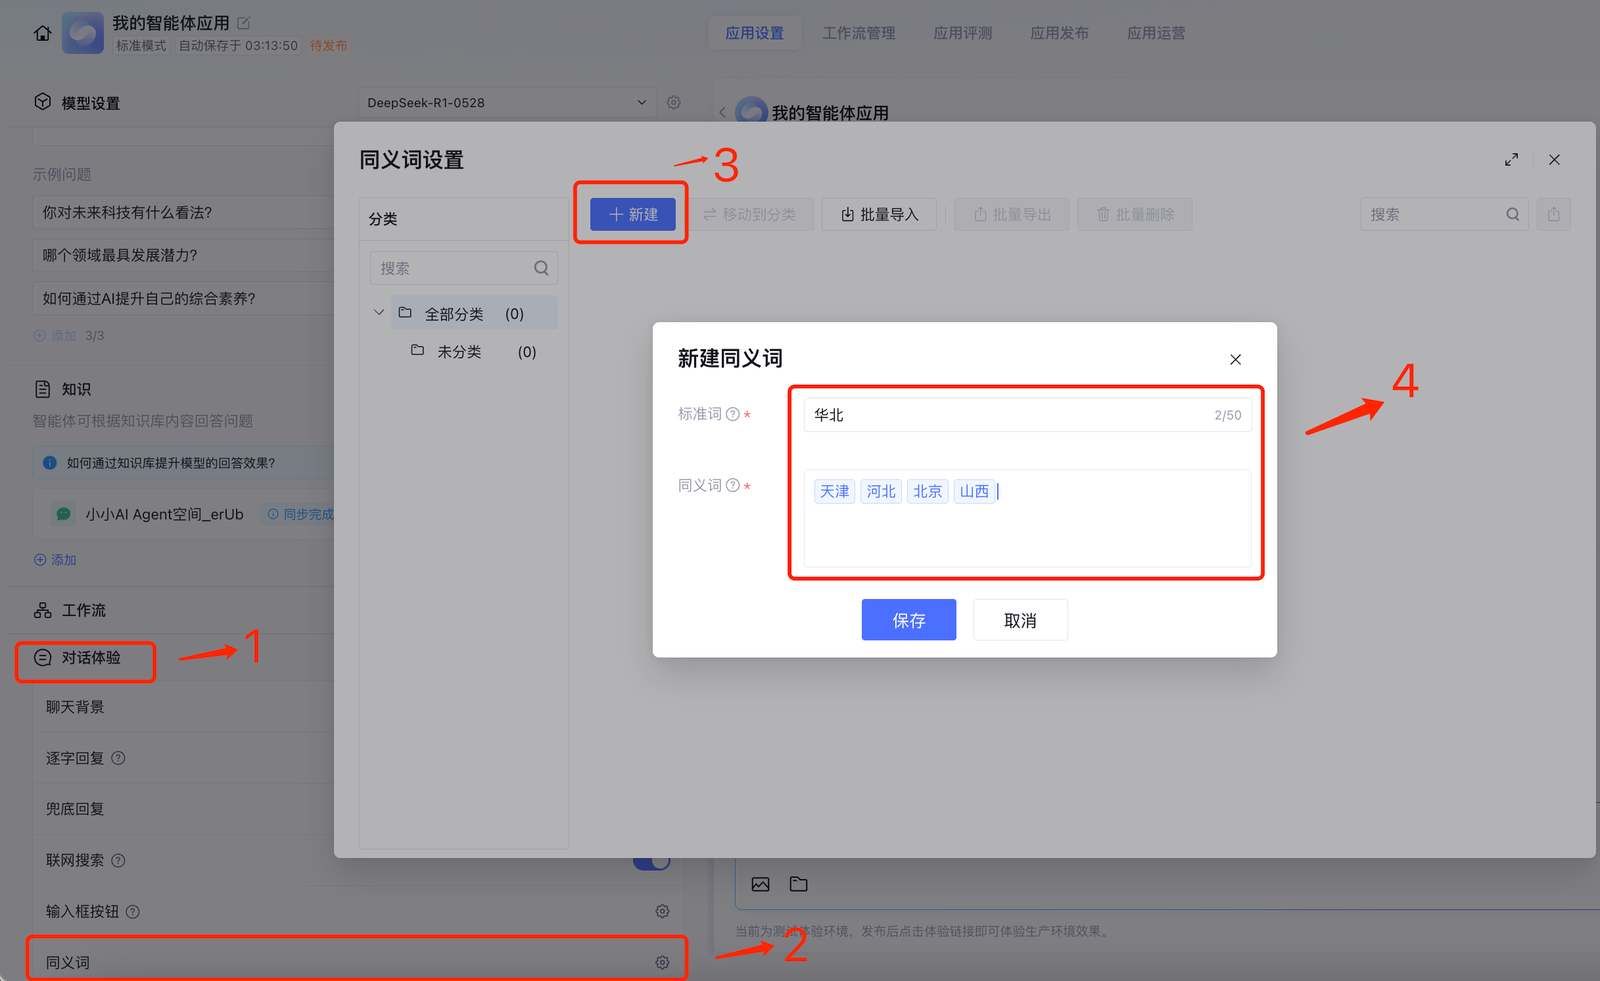Expand synonym settings dialog to fullscreen
Viewport: 1600px width, 981px height.
pos(1511,160)
